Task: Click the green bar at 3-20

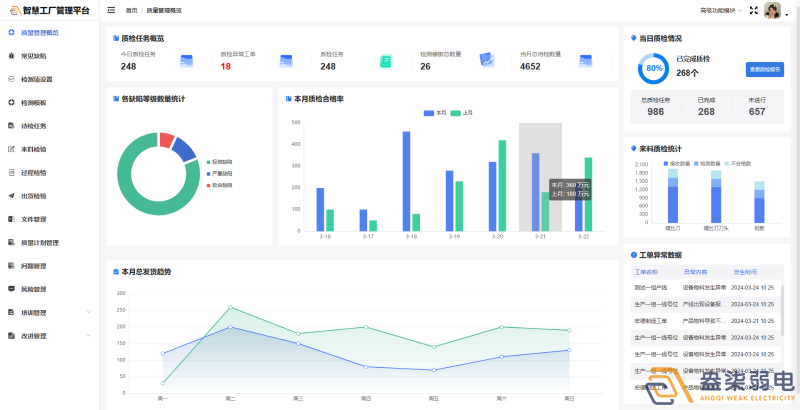Action: pyautogui.click(x=502, y=186)
